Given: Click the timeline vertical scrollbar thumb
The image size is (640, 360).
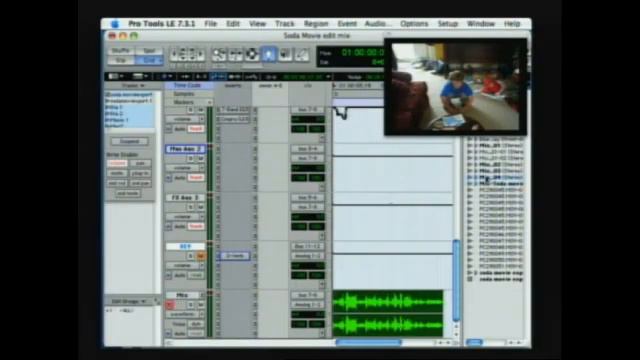Looking at the screenshot, I should pyautogui.click(x=456, y=280).
